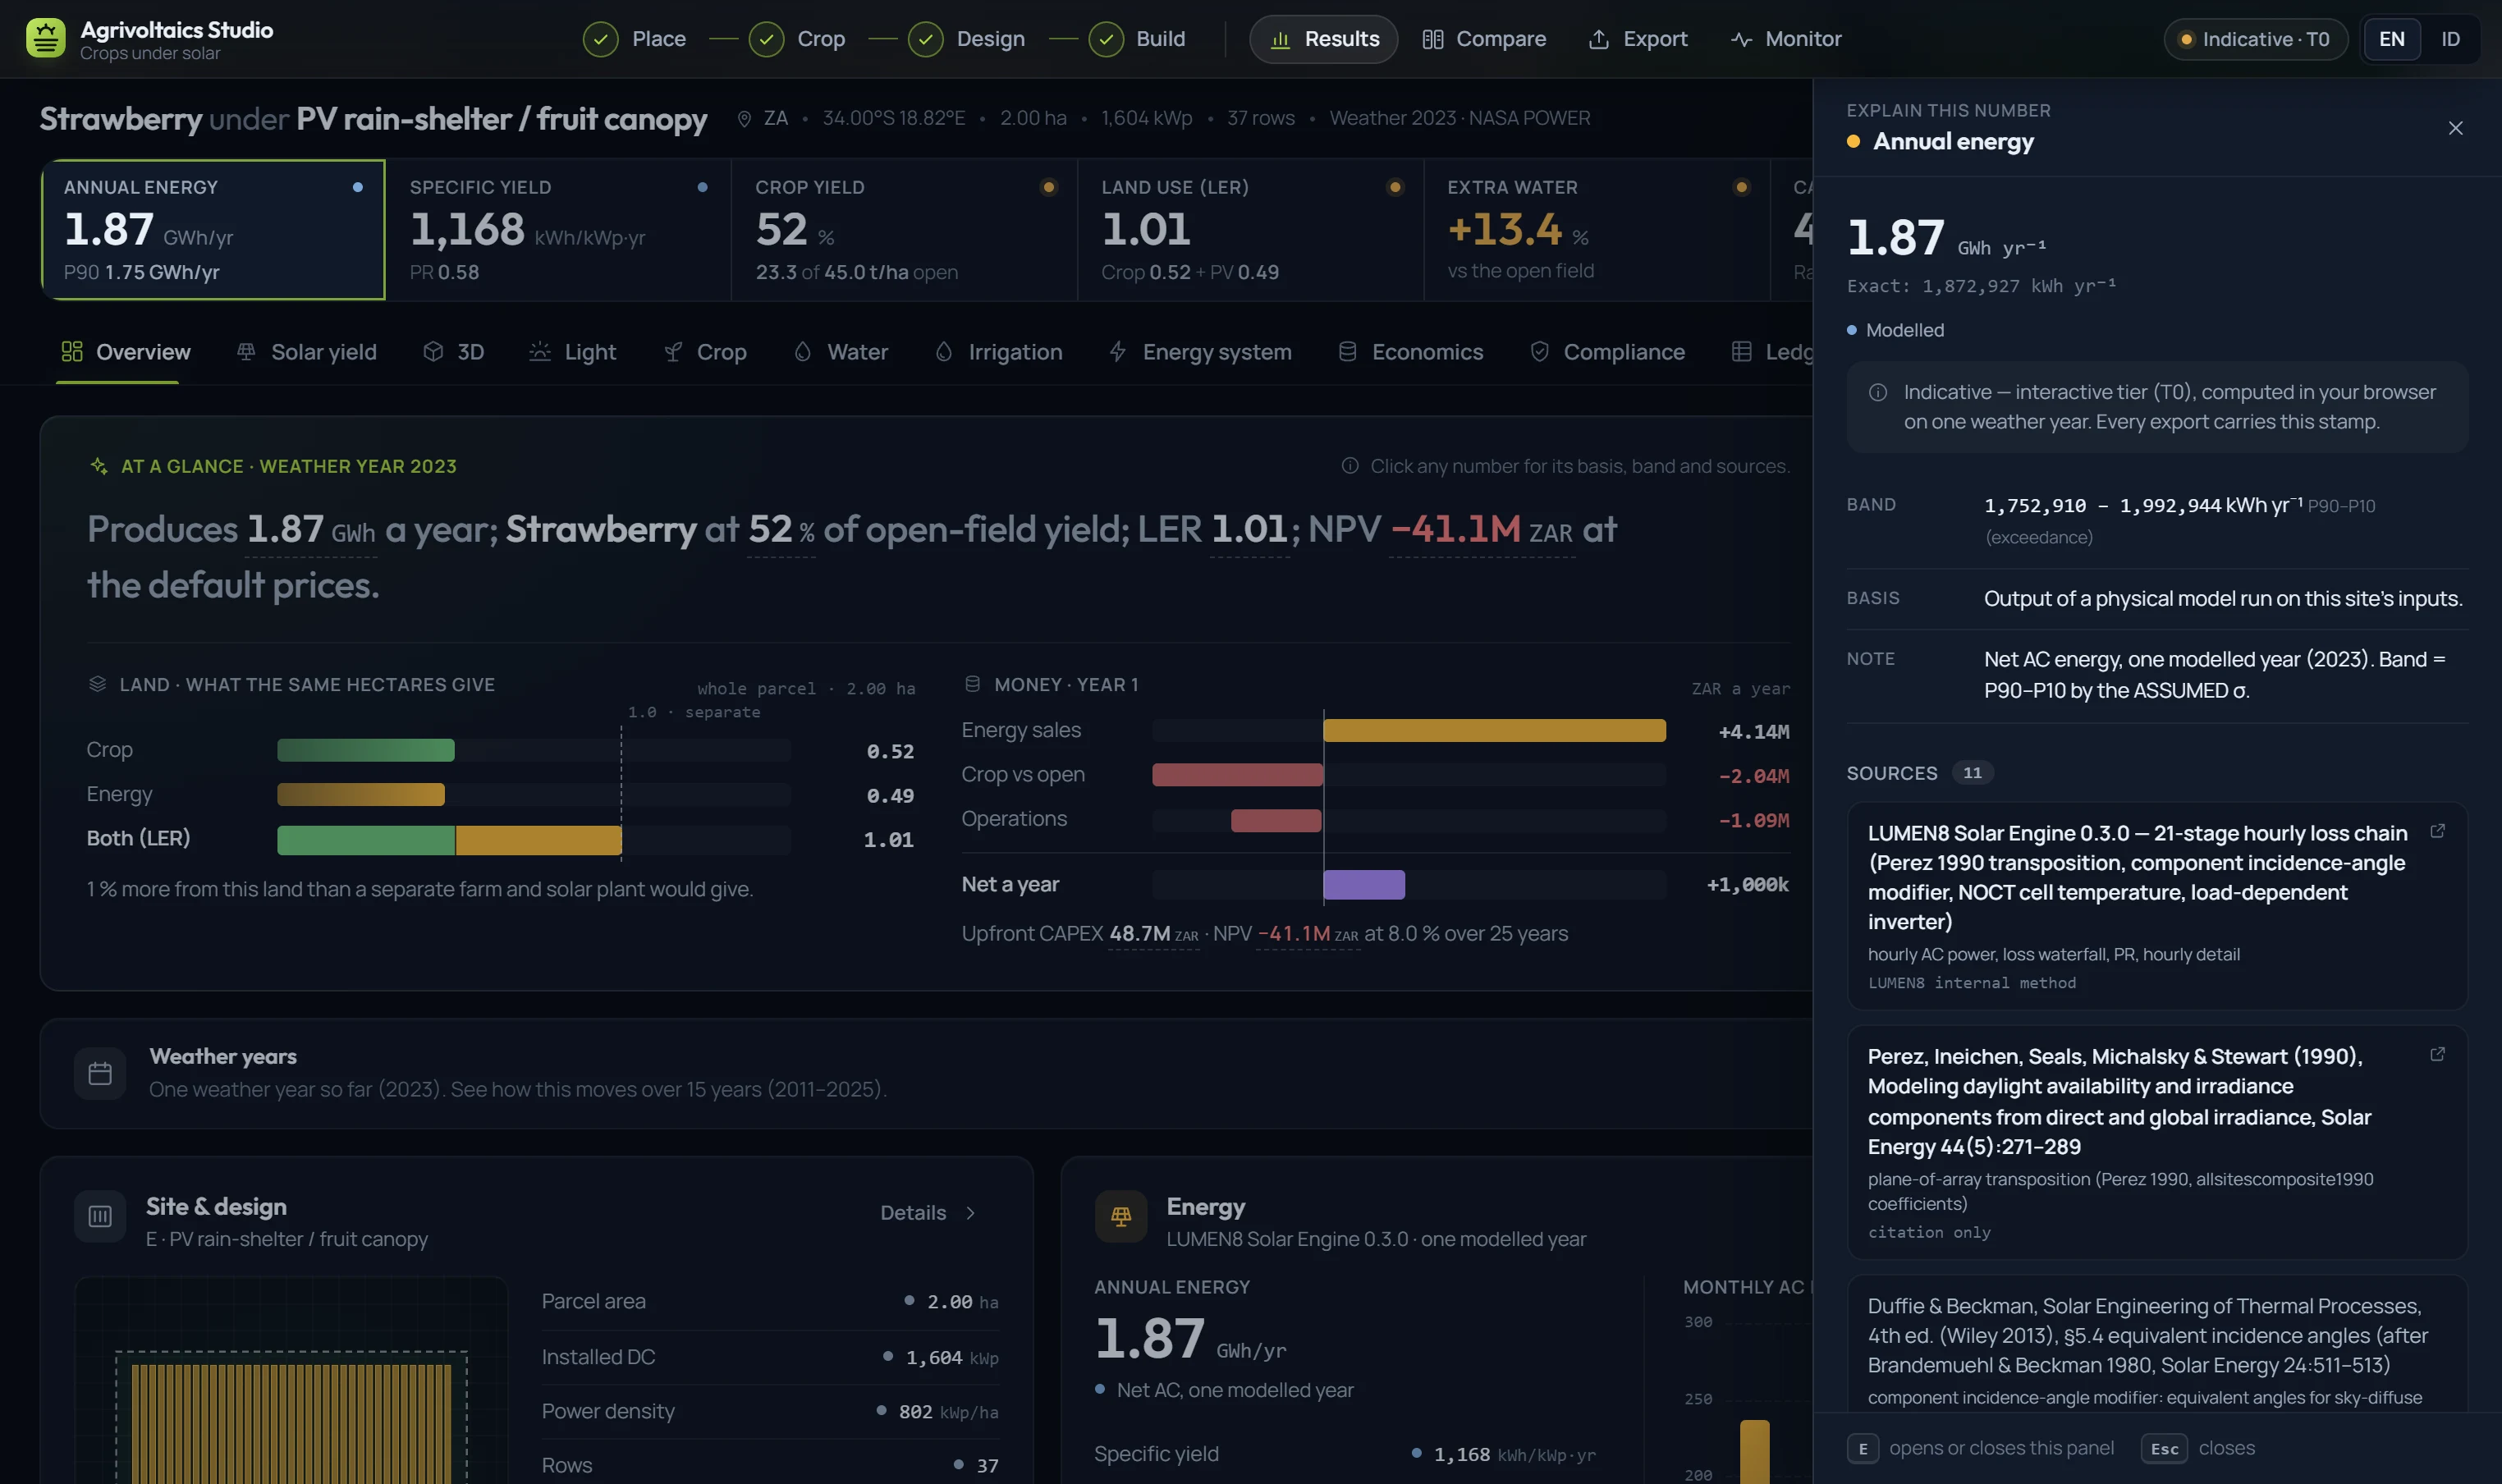Open the Water tab
Image resolution: width=2502 pixels, height=1484 pixels.
click(x=841, y=352)
